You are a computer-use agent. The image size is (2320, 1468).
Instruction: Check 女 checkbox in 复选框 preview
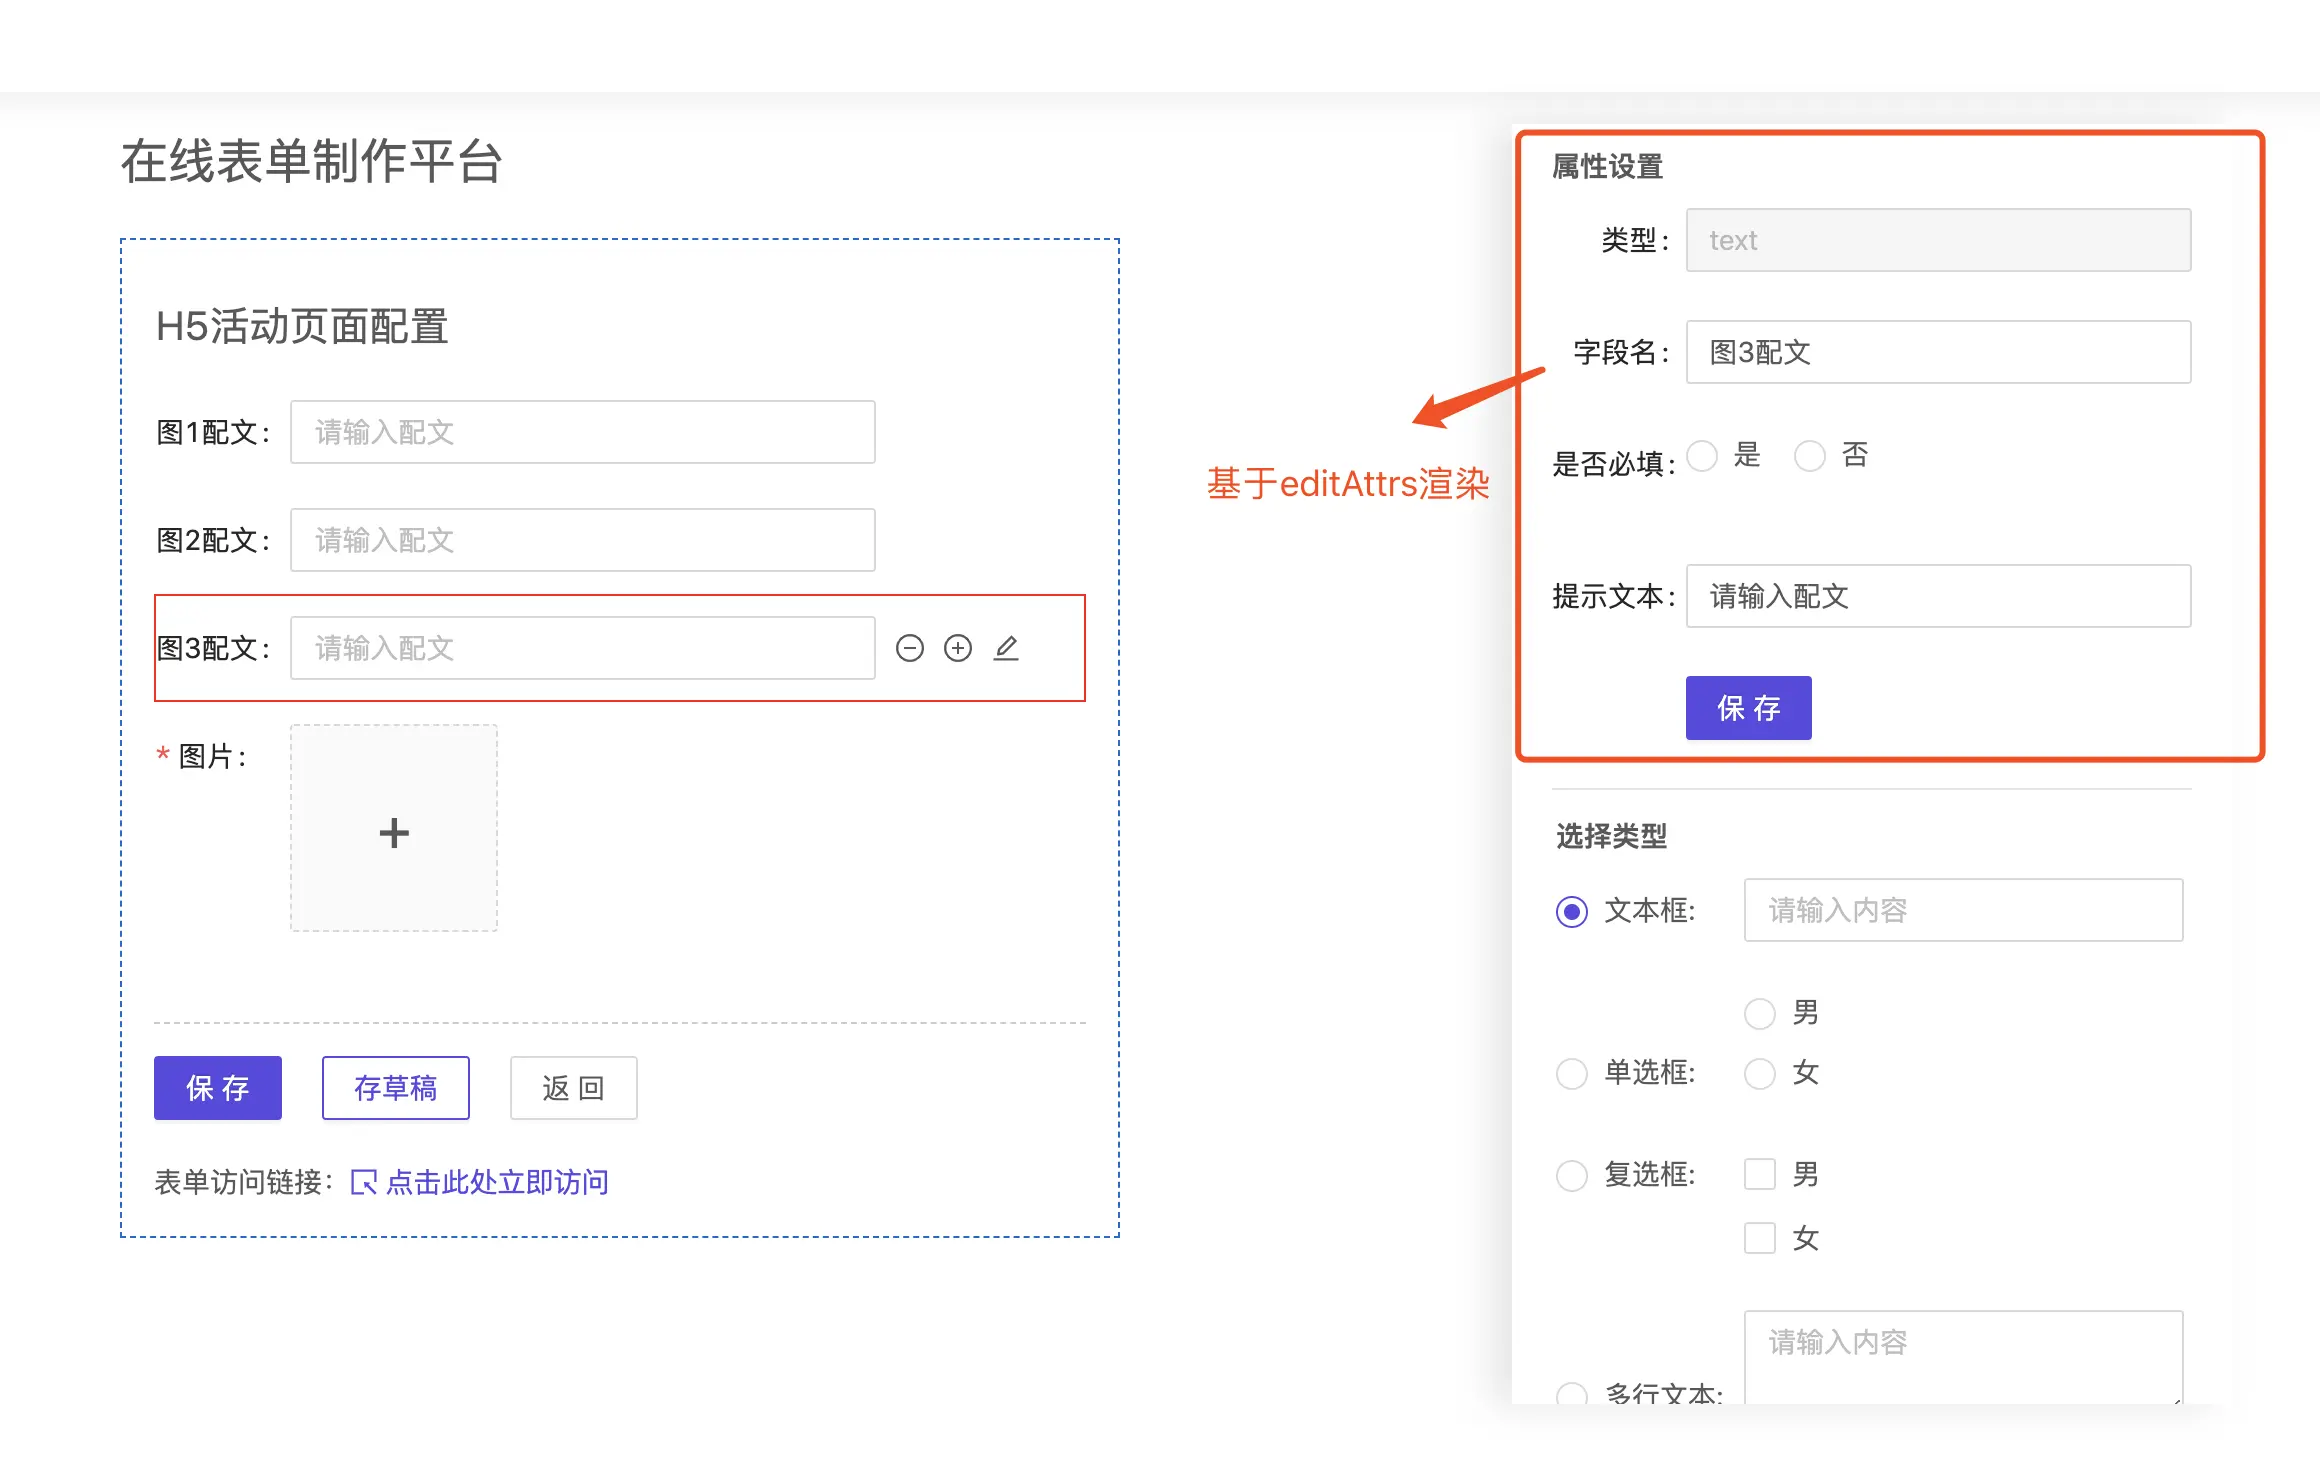[x=1760, y=1238]
